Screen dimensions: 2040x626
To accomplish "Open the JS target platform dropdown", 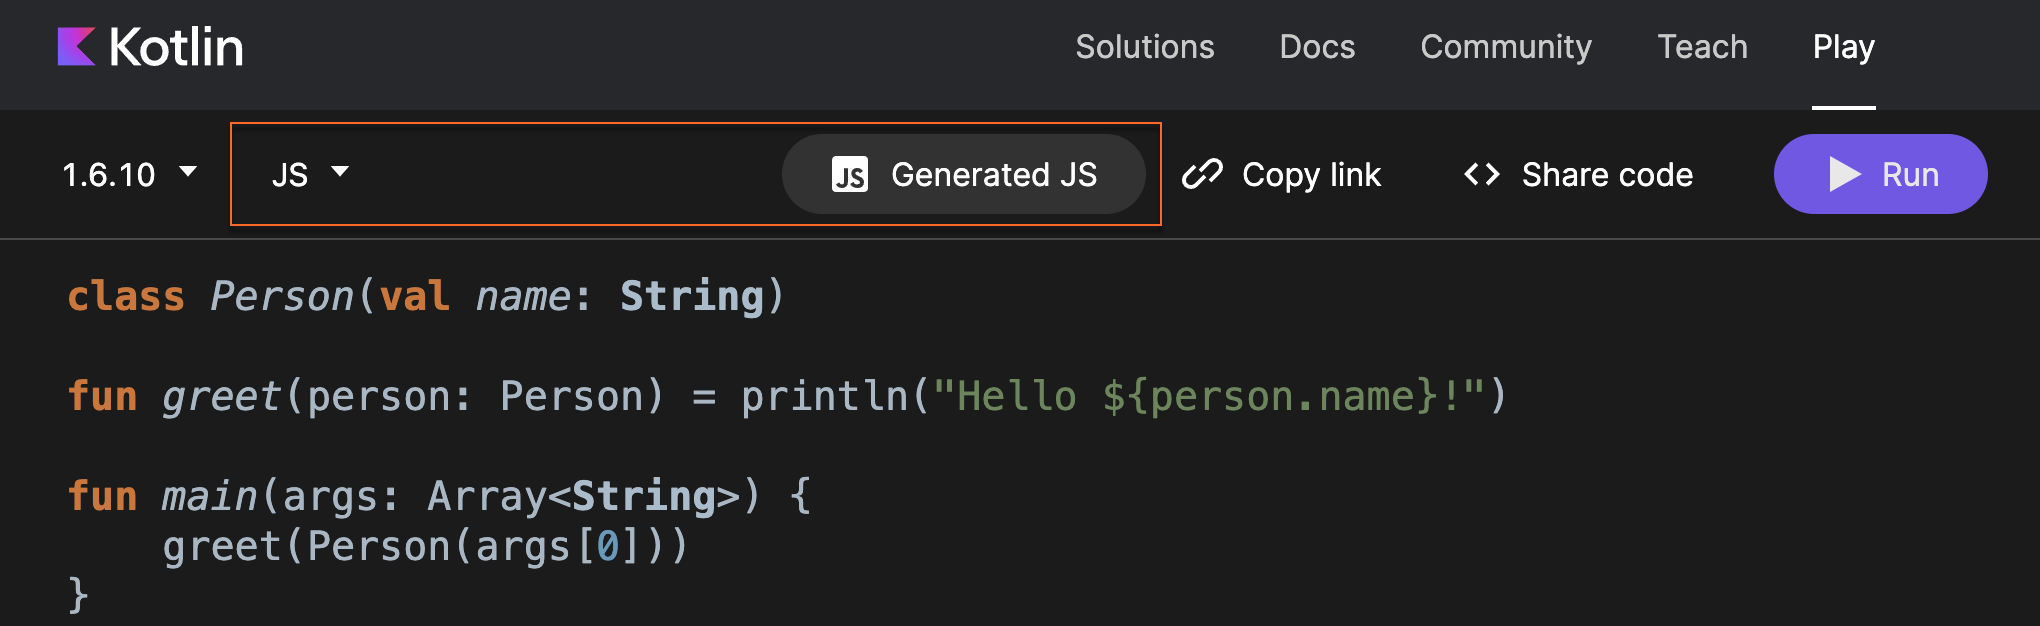I will point(310,174).
